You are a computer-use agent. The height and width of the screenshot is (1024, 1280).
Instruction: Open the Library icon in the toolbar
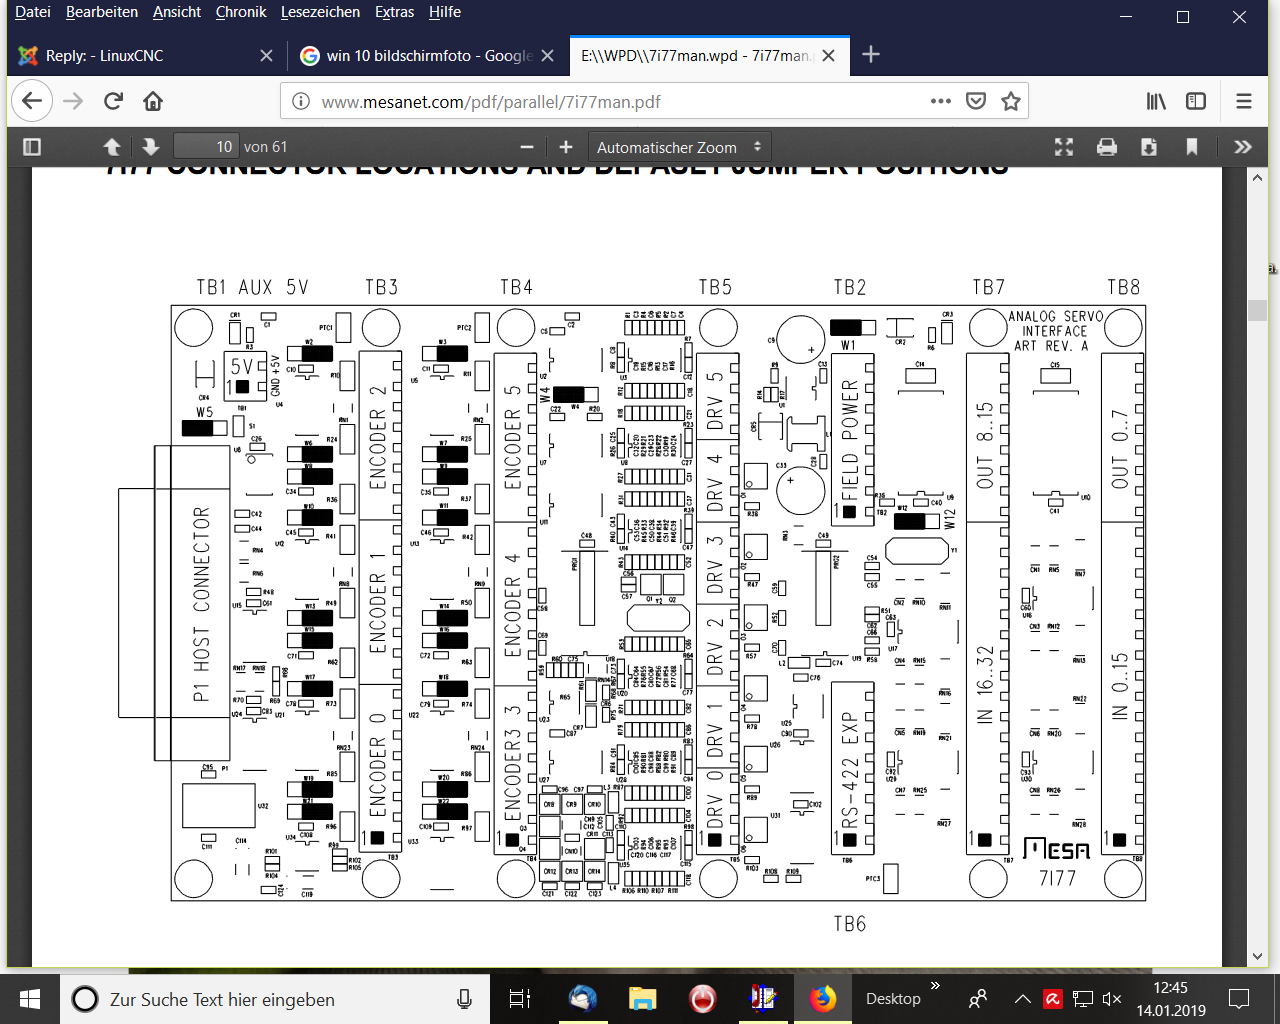tap(1156, 101)
